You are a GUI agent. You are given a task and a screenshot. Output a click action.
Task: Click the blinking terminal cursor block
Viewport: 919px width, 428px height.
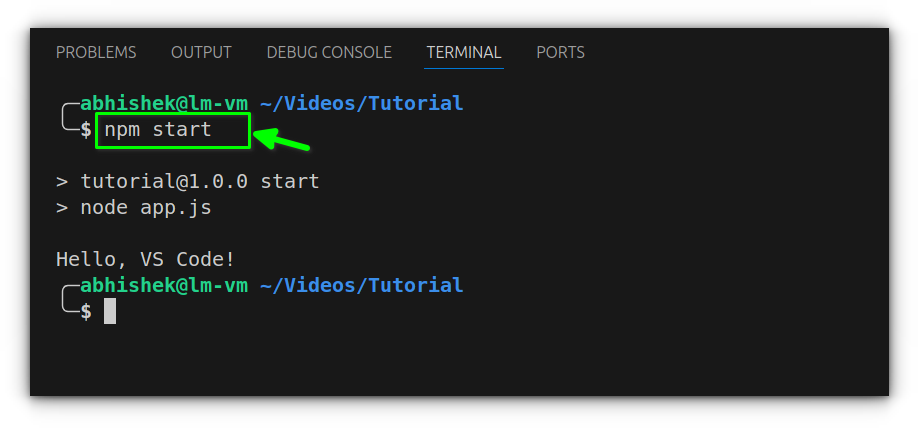point(110,311)
